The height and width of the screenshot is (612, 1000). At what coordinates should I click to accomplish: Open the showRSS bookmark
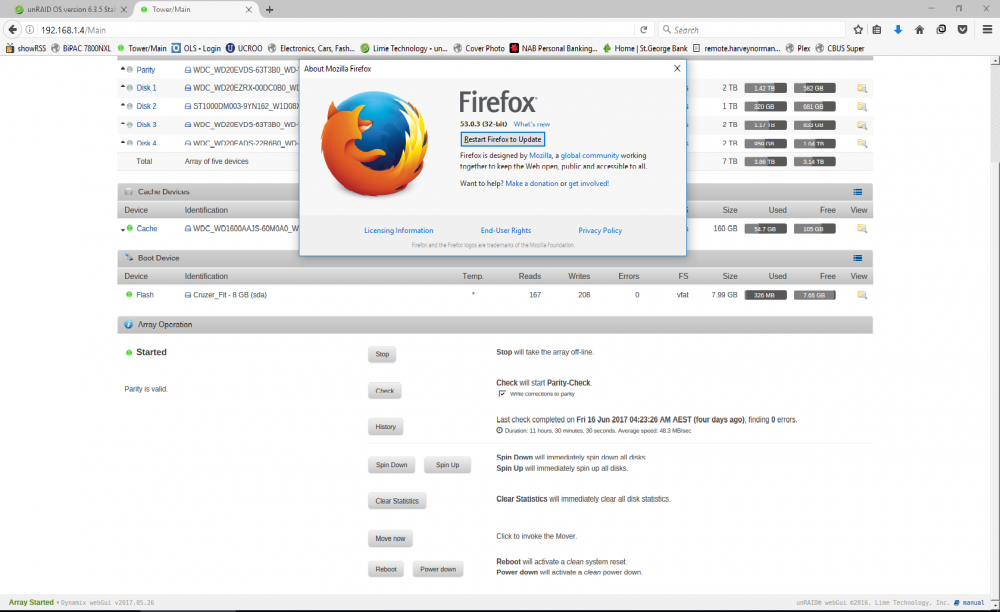[26, 48]
